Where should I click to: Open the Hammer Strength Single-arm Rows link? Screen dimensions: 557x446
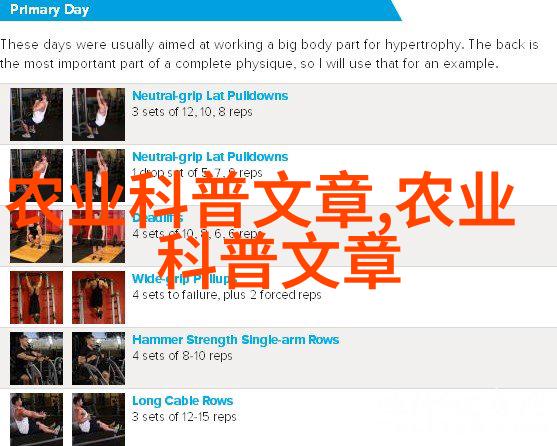(x=236, y=340)
